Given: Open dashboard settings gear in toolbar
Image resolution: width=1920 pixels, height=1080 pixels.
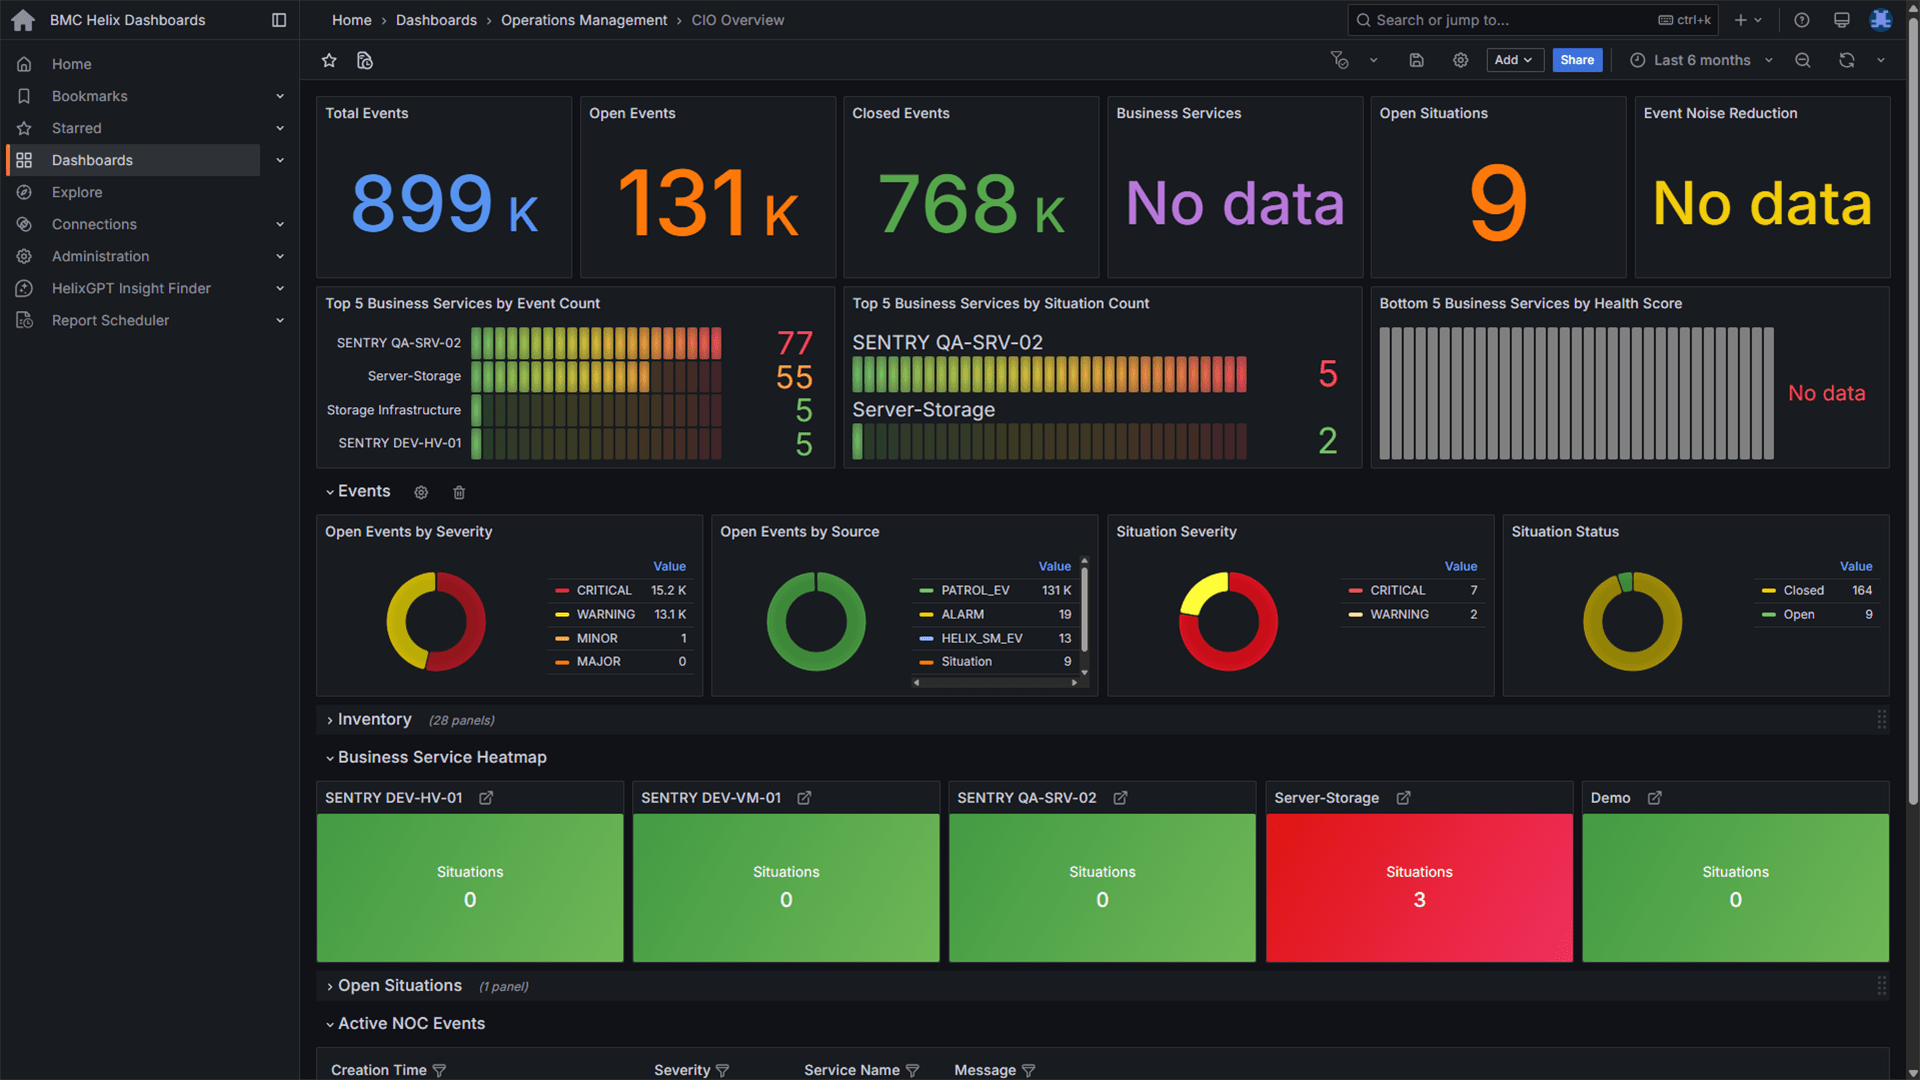Looking at the screenshot, I should tap(1460, 61).
